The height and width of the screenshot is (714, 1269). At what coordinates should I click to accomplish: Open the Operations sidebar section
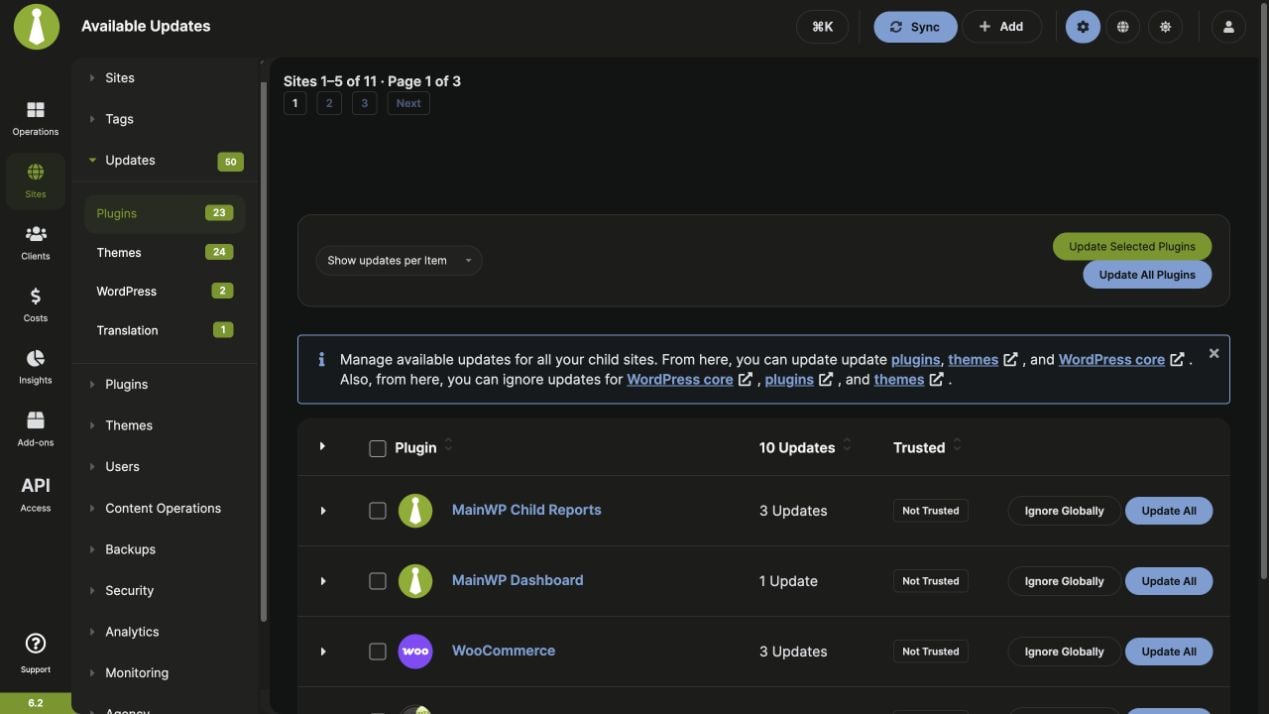[35, 118]
